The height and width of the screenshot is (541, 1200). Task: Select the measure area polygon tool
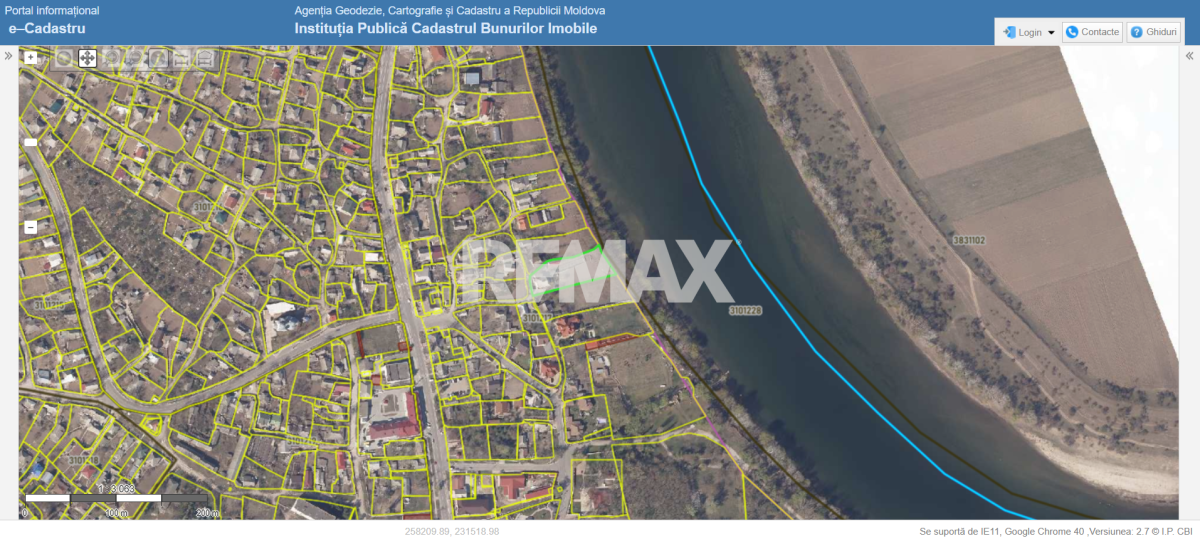click(204, 58)
